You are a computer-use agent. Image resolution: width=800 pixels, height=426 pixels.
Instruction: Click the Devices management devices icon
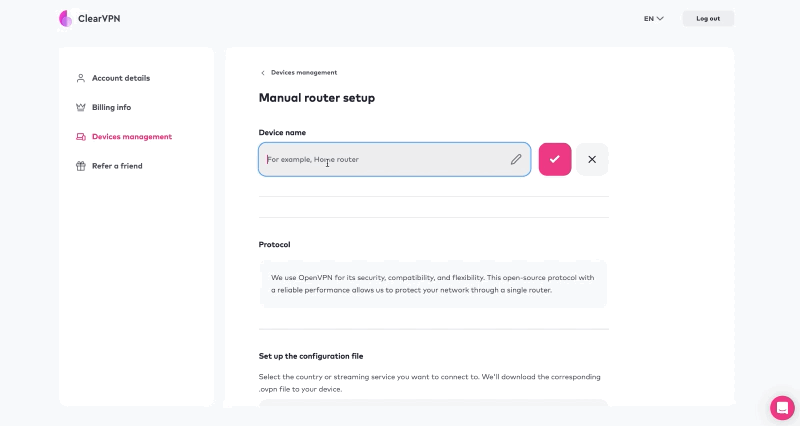[81, 137]
